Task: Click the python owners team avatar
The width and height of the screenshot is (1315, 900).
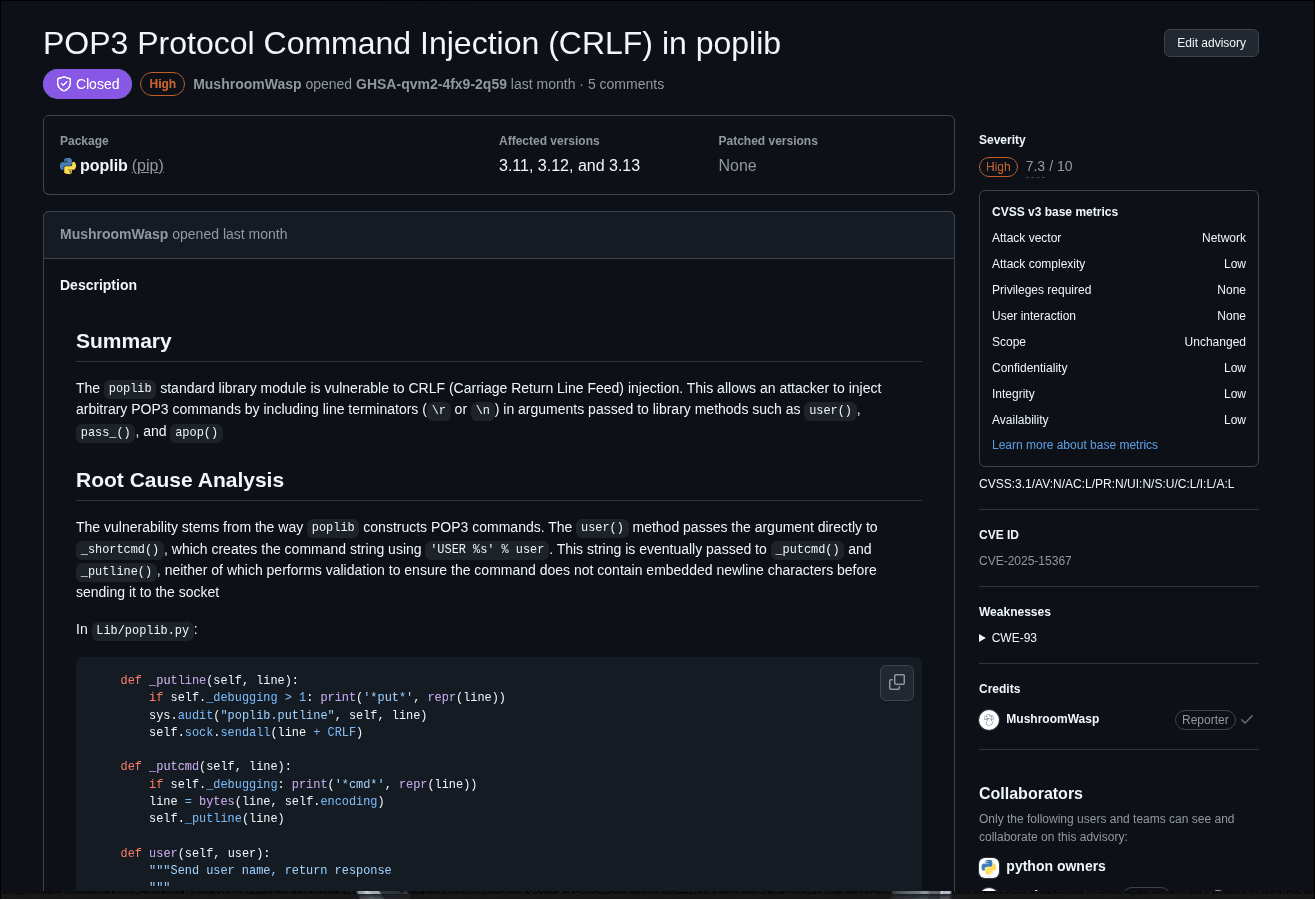Action: [989, 867]
